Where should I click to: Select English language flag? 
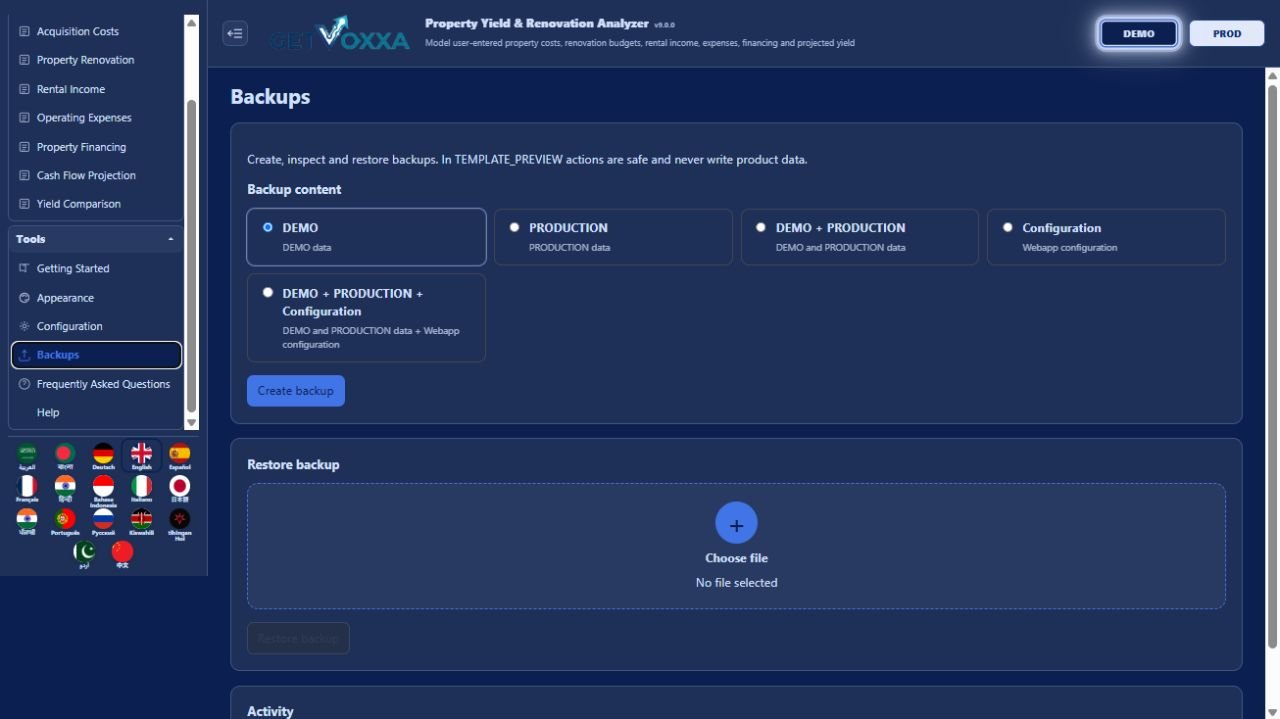[141, 456]
